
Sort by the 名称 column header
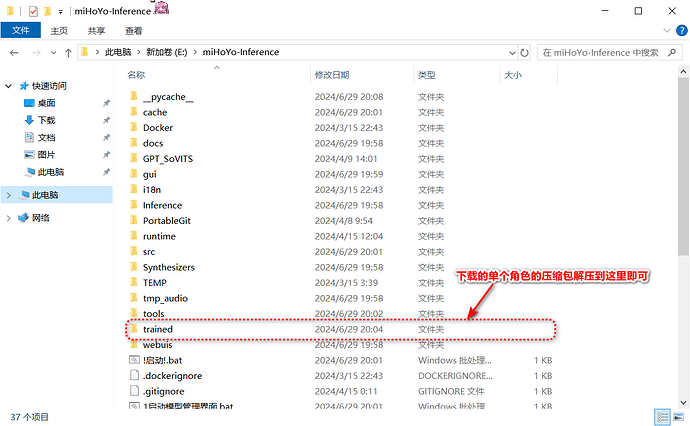[x=136, y=75]
